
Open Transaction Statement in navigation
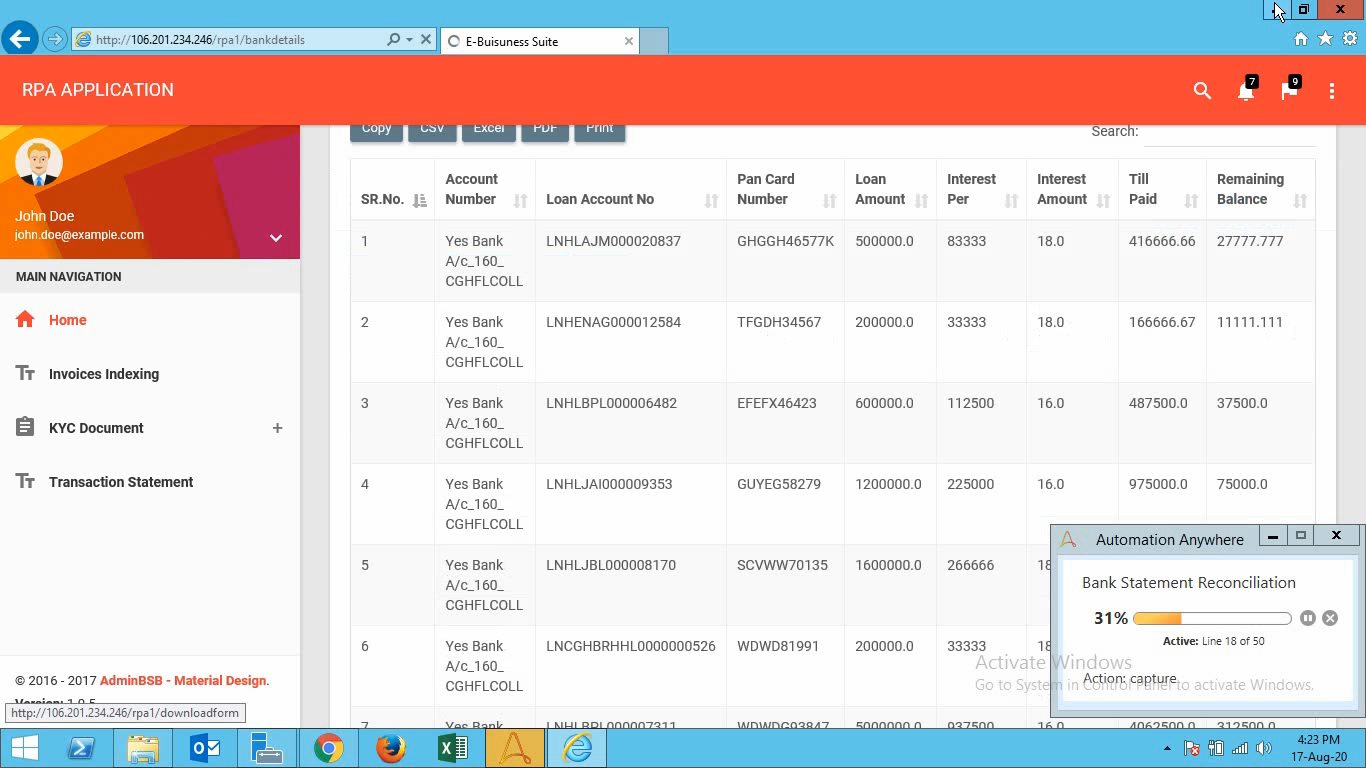coord(121,482)
